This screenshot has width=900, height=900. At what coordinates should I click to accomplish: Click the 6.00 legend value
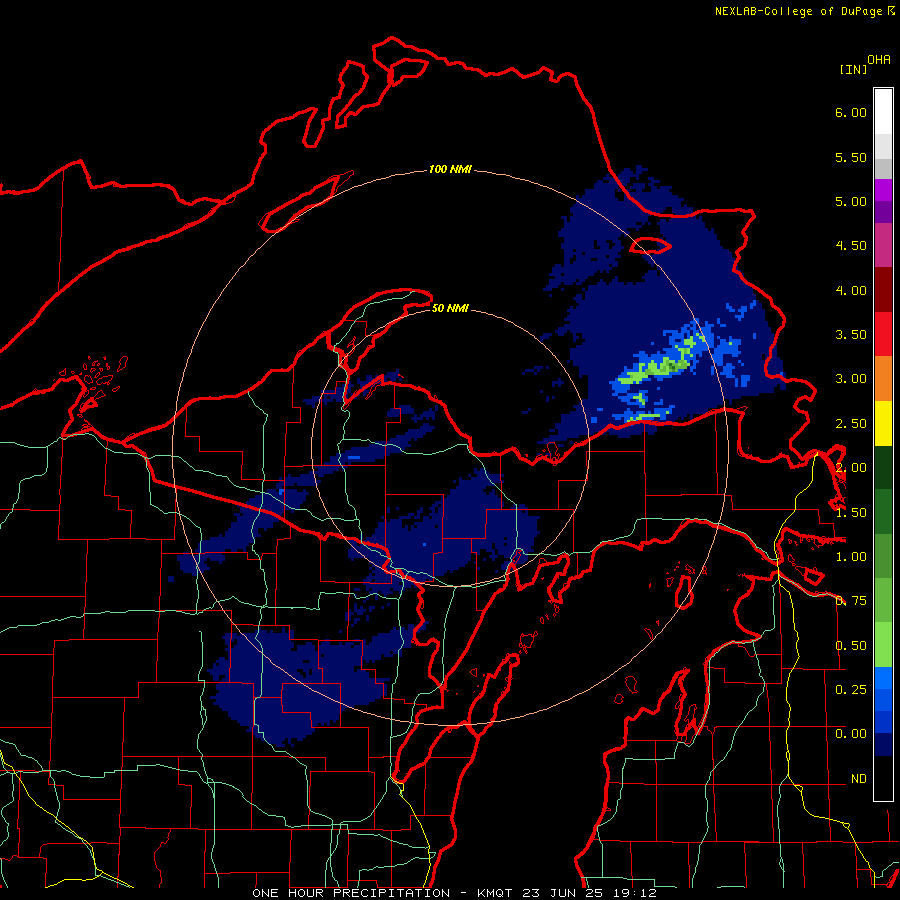click(851, 112)
